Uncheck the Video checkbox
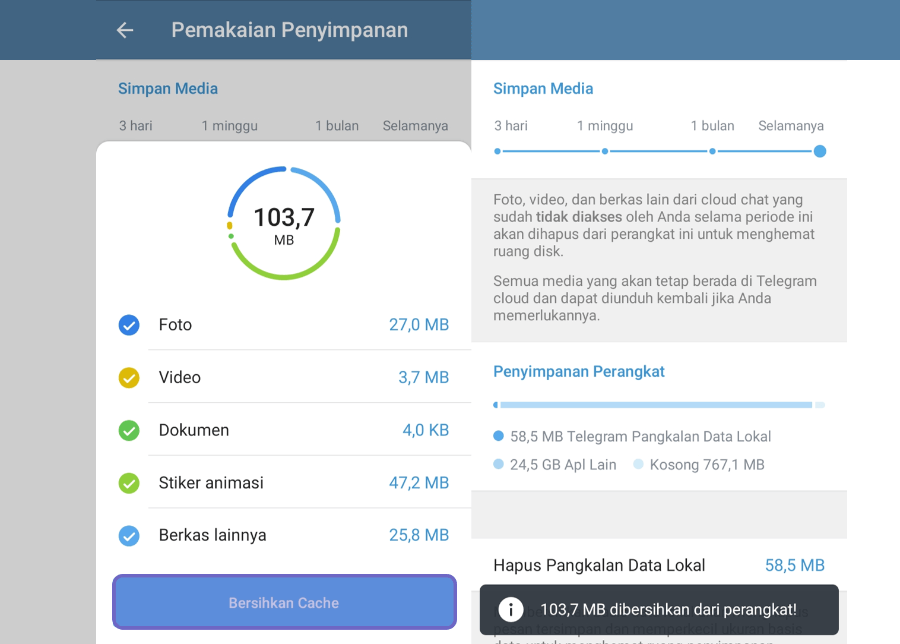The image size is (900, 644). point(129,378)
